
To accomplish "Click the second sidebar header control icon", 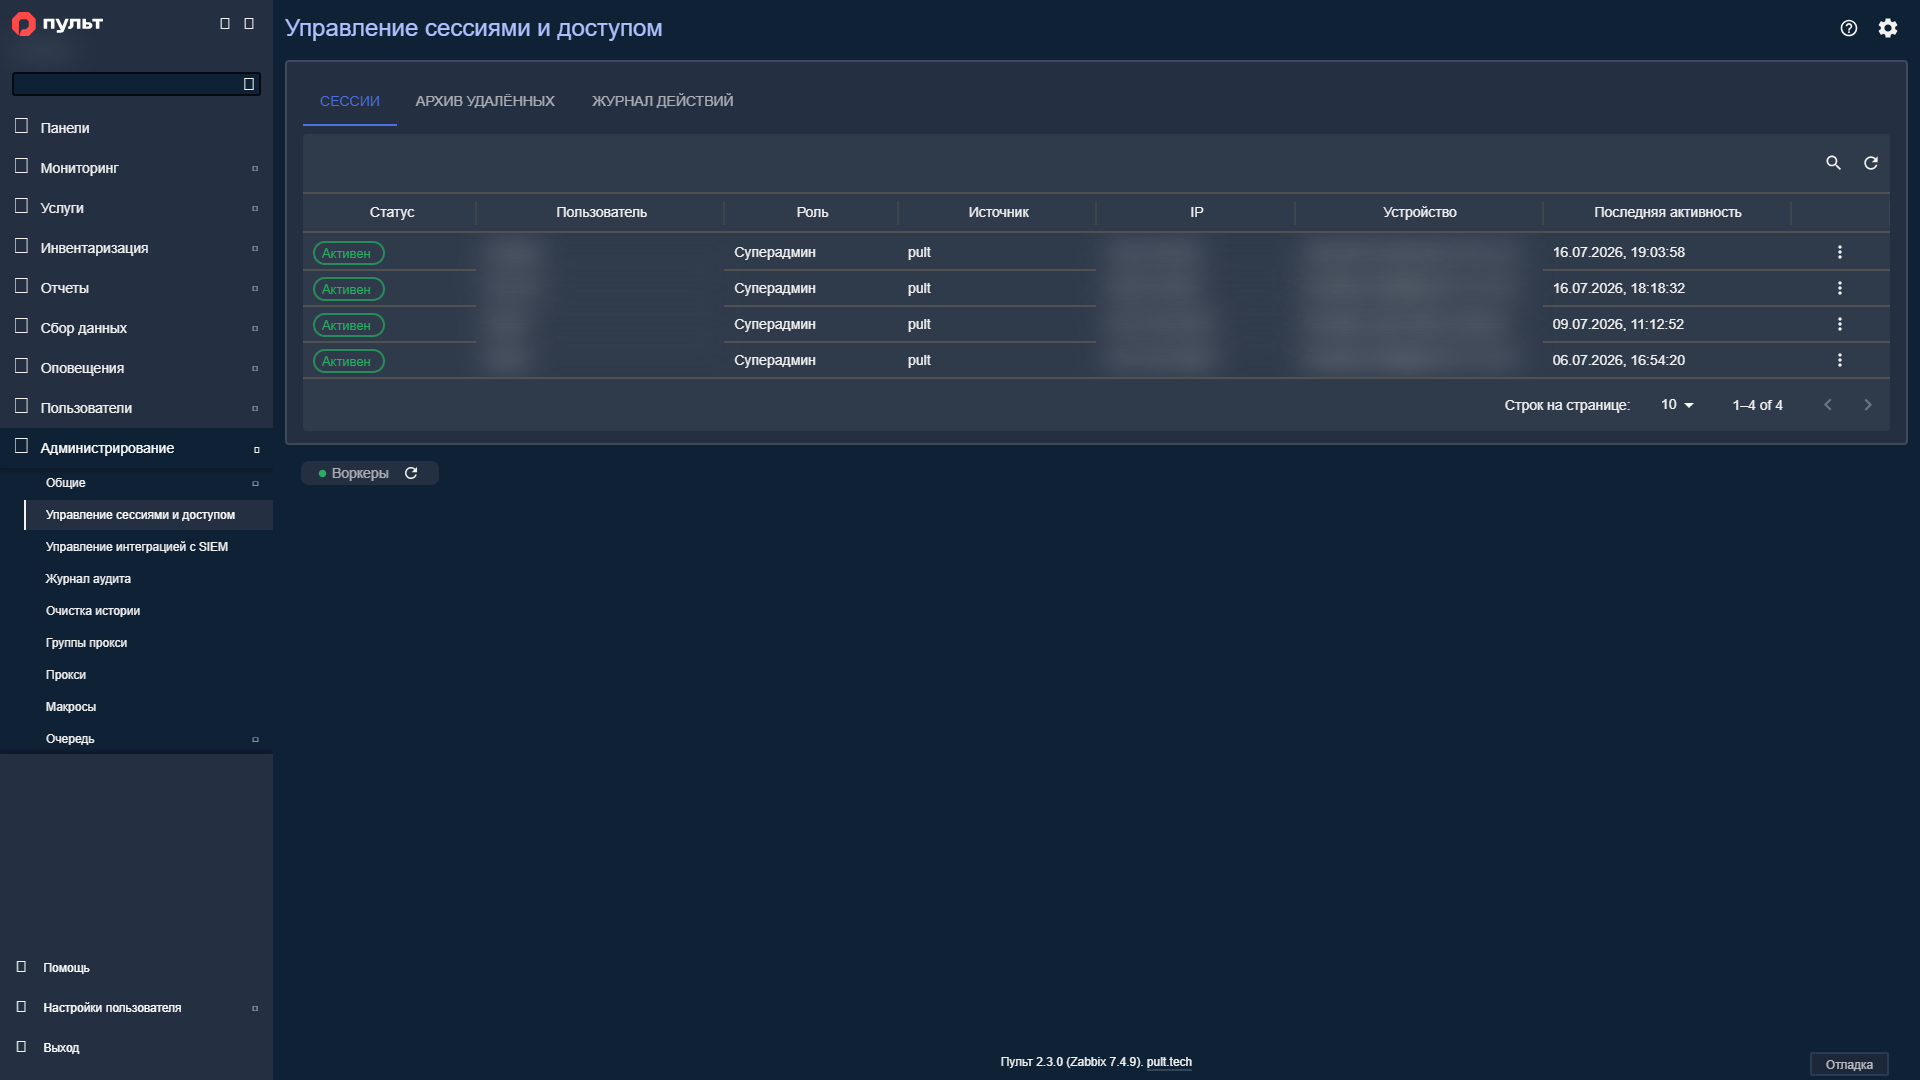I will pos(249,24).
